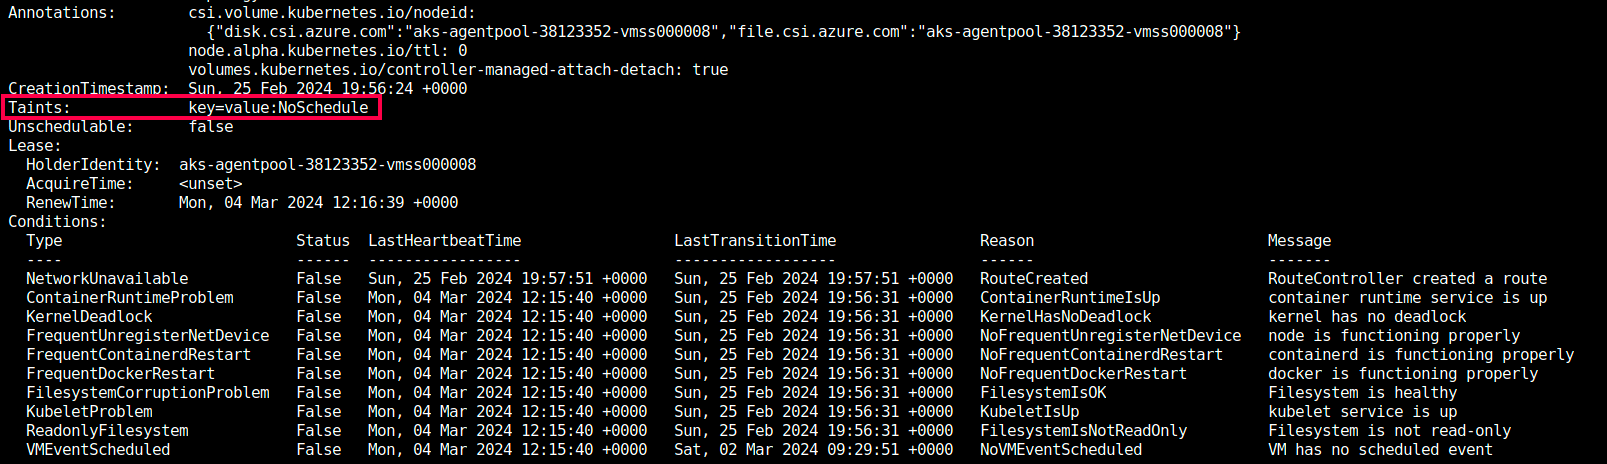
Task: Click the RenewTime timestamp value
Action: (x=318, y=203)
